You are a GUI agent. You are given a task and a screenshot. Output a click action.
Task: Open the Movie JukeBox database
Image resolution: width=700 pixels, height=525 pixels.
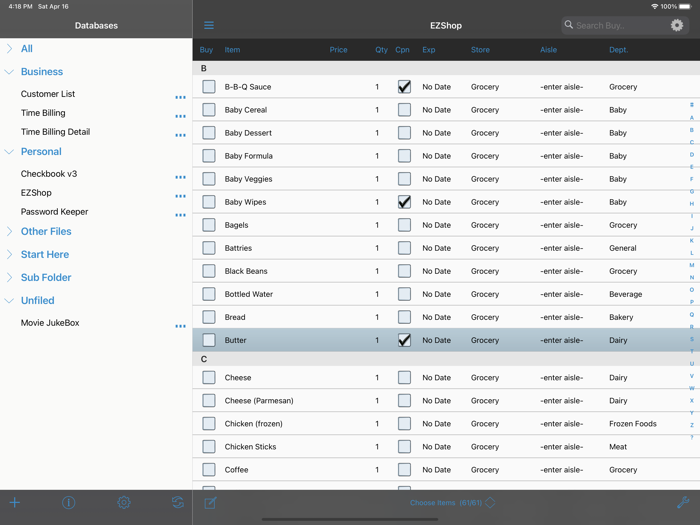point(50,323)
